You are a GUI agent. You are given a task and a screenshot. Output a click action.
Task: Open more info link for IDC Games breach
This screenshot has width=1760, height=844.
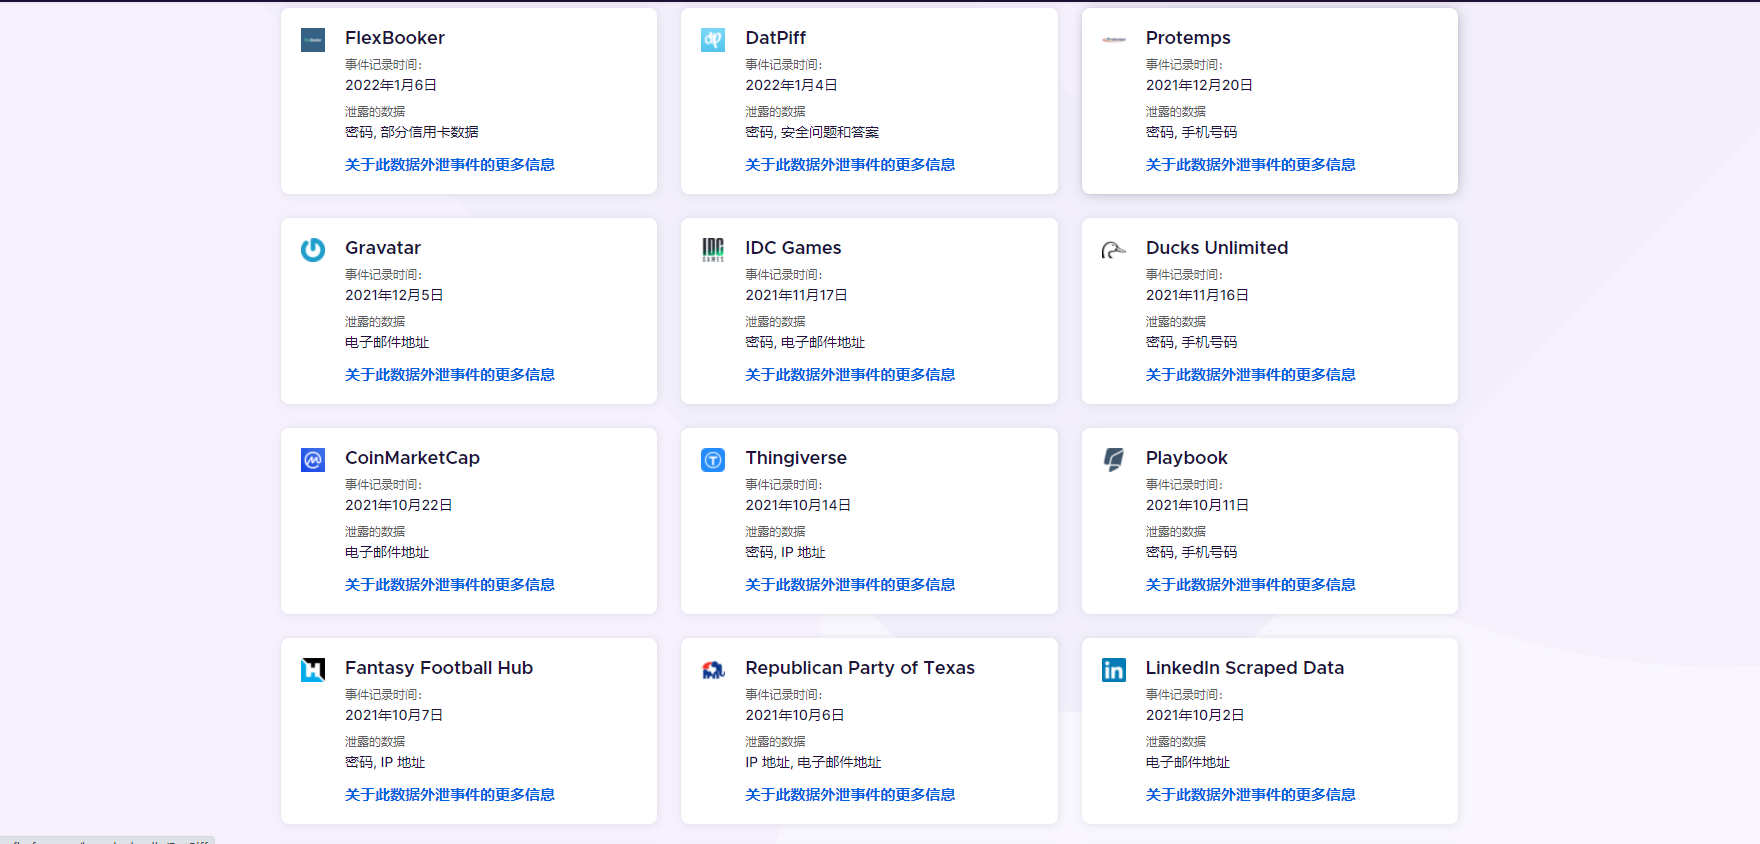click(x=850, y=375)
